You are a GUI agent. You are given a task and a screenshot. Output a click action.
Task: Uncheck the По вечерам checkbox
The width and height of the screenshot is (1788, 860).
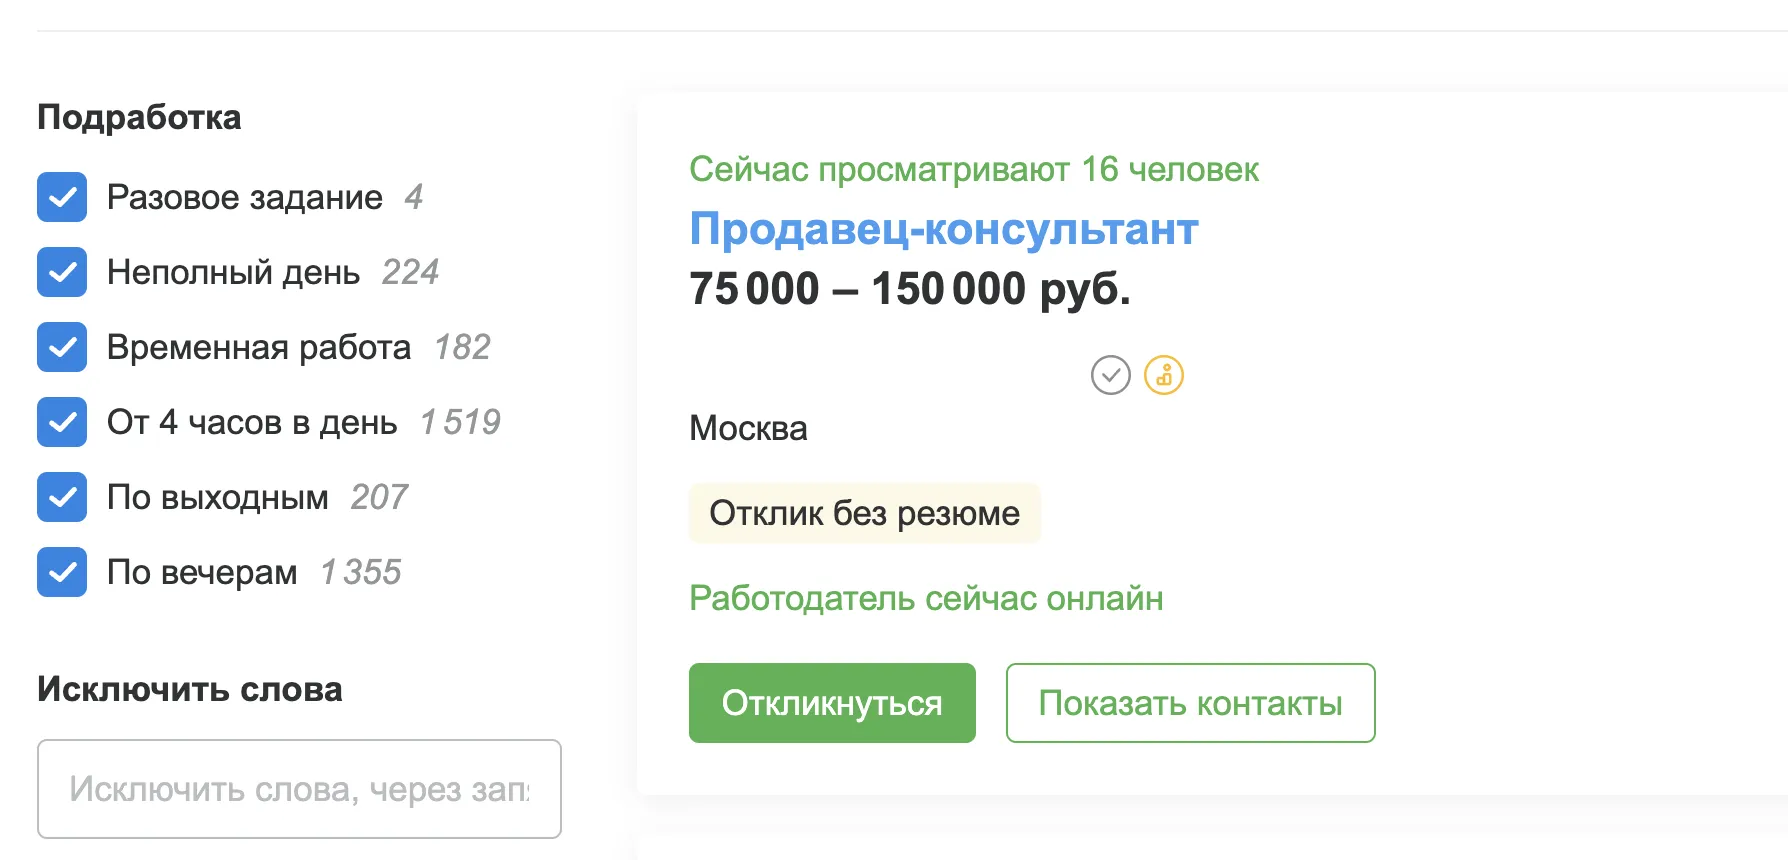click(62, 572)
